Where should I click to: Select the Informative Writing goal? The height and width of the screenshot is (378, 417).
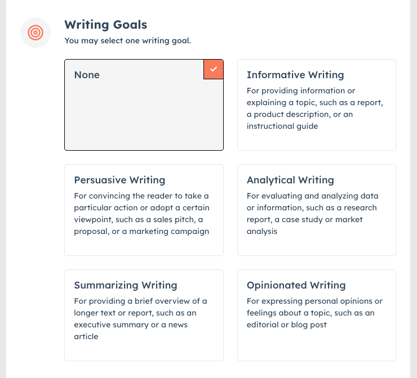[x=316, y=105]
